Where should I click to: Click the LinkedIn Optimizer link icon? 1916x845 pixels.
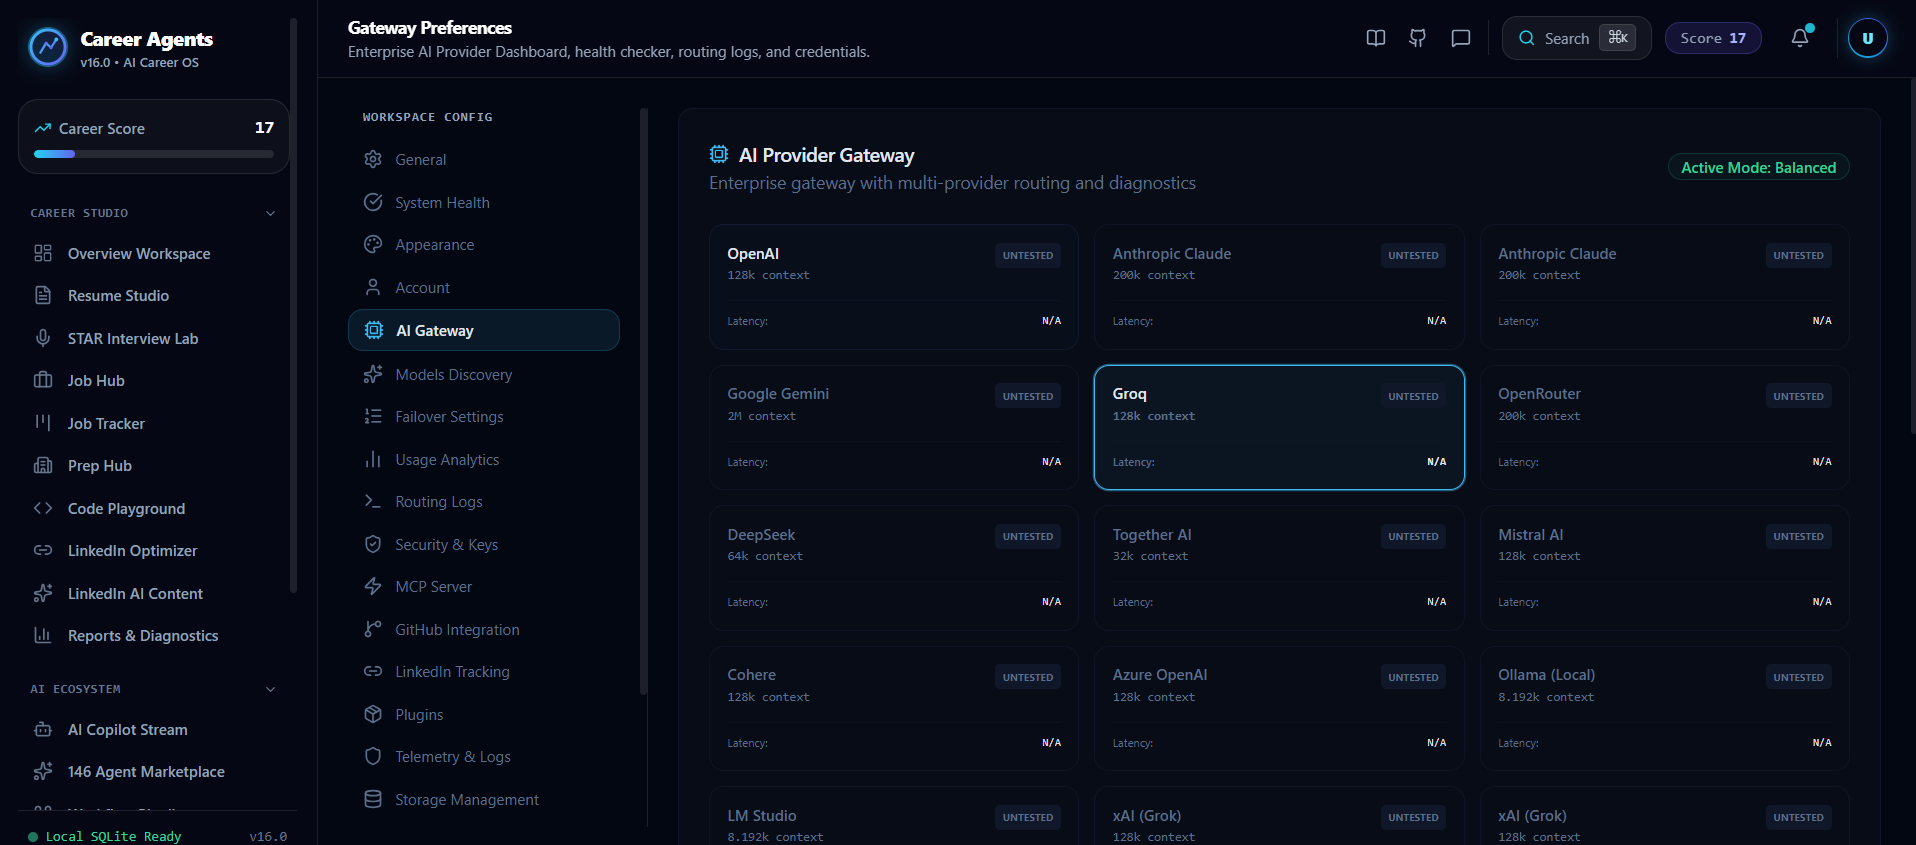43,550
